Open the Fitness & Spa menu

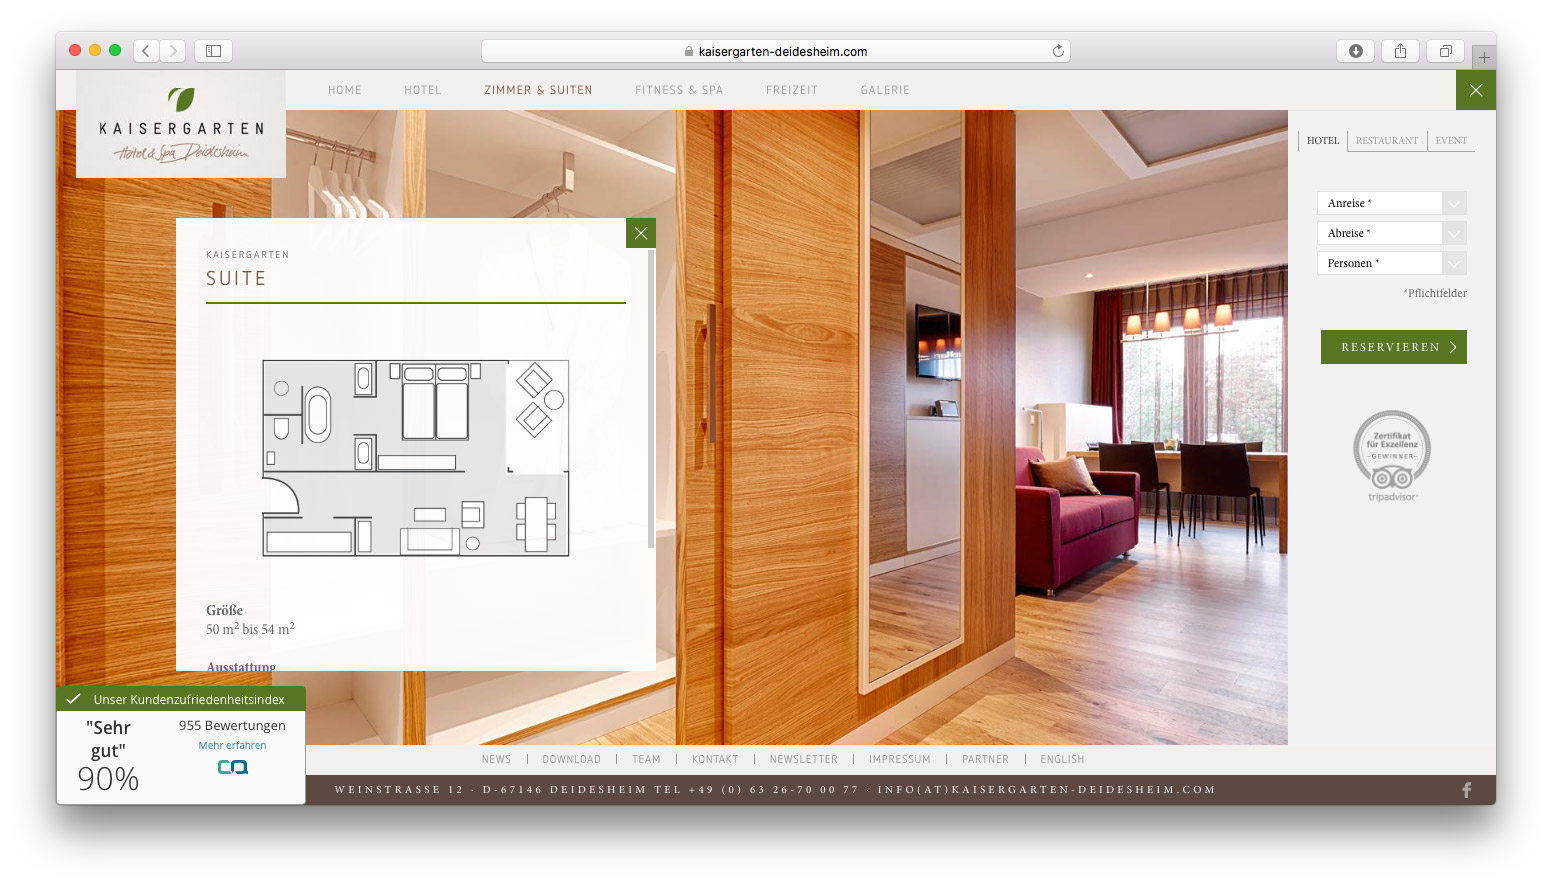click(x=678, y=90)
